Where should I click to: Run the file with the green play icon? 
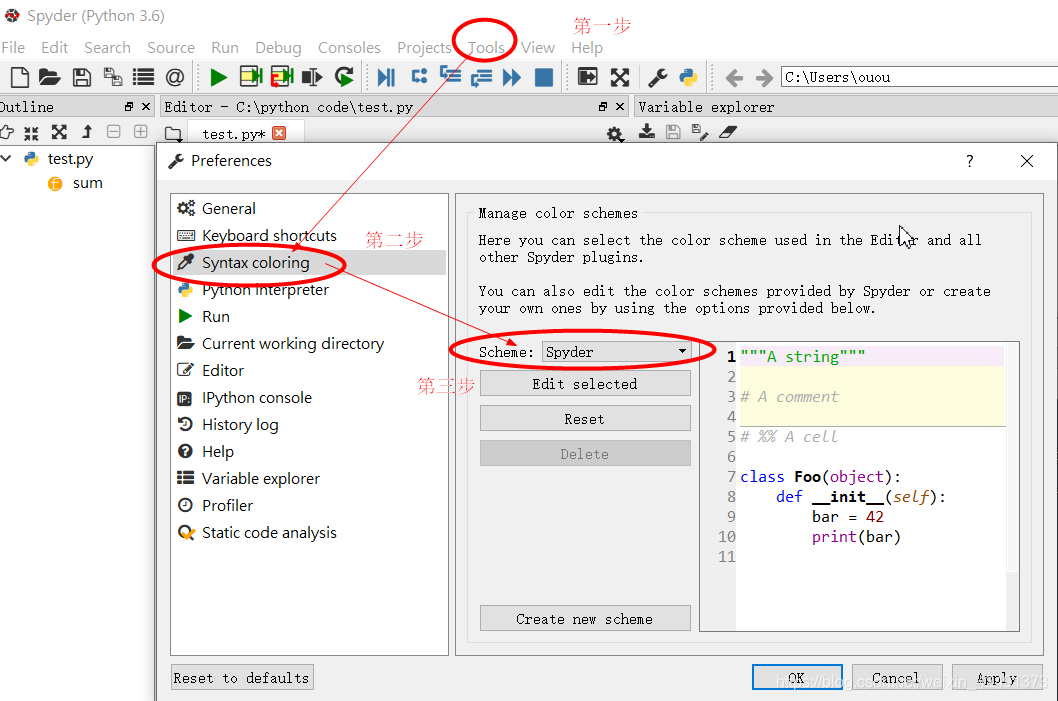point(218,78)
